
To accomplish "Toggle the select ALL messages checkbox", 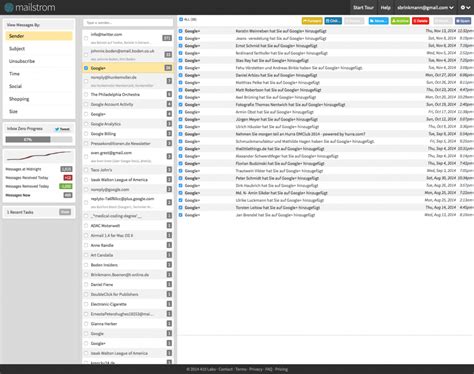I will pyautogui.click(x=181, y=20).
